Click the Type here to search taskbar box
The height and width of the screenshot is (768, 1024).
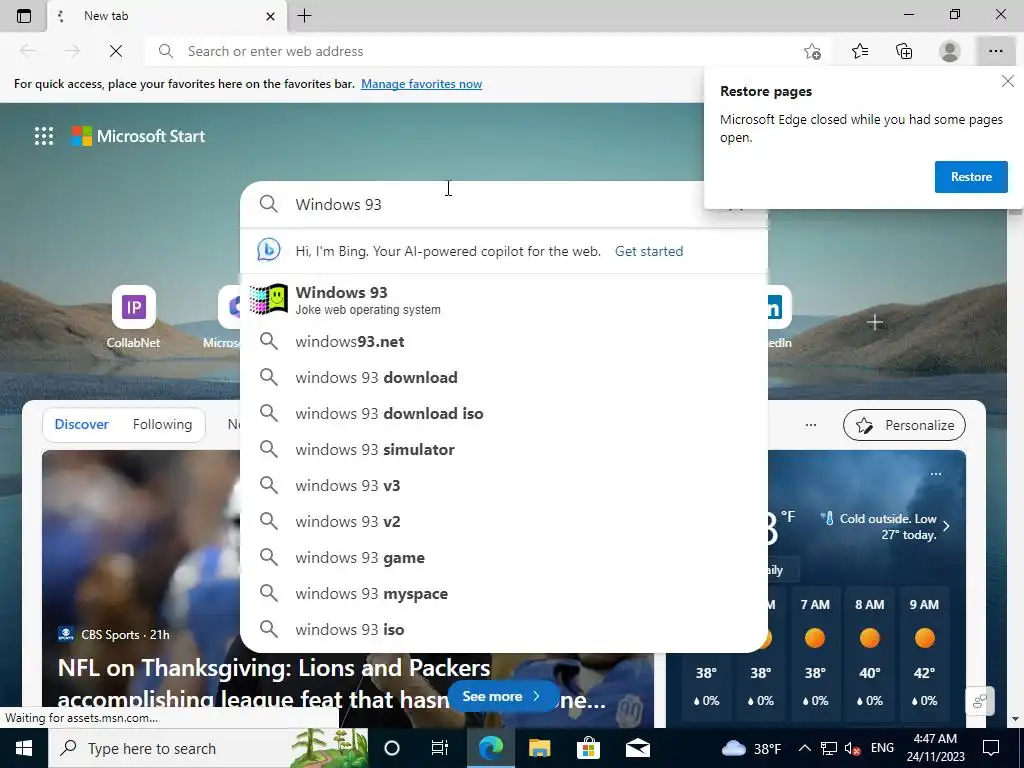coord(208,748)
